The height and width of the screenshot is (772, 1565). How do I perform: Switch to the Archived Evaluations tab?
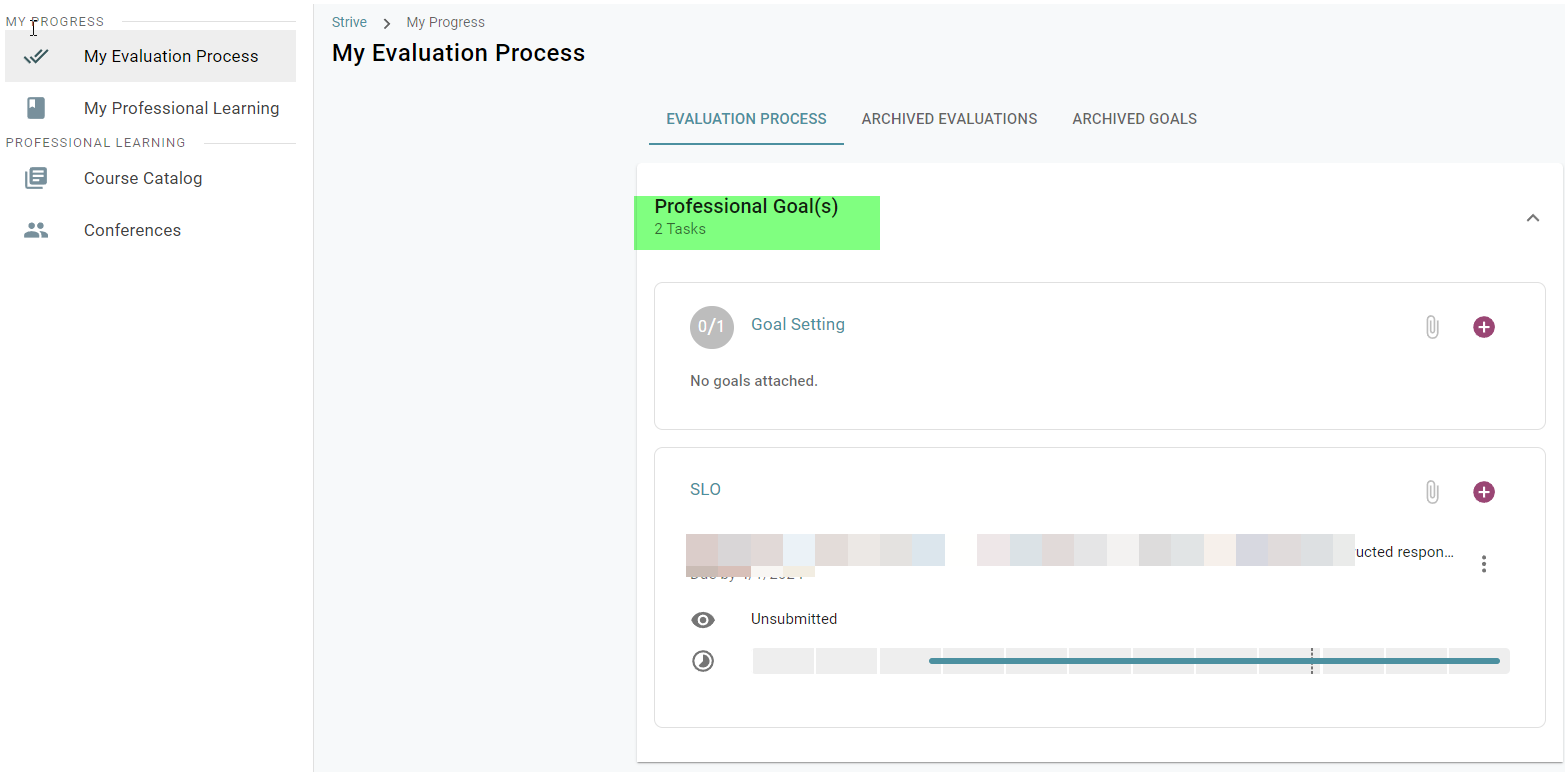point(949,119)
